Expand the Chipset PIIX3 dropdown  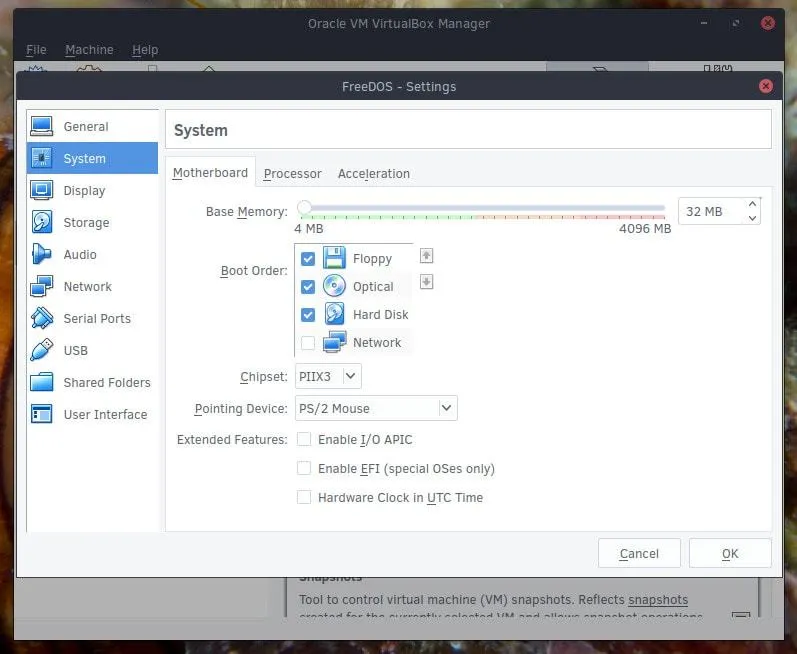(328, 377)
